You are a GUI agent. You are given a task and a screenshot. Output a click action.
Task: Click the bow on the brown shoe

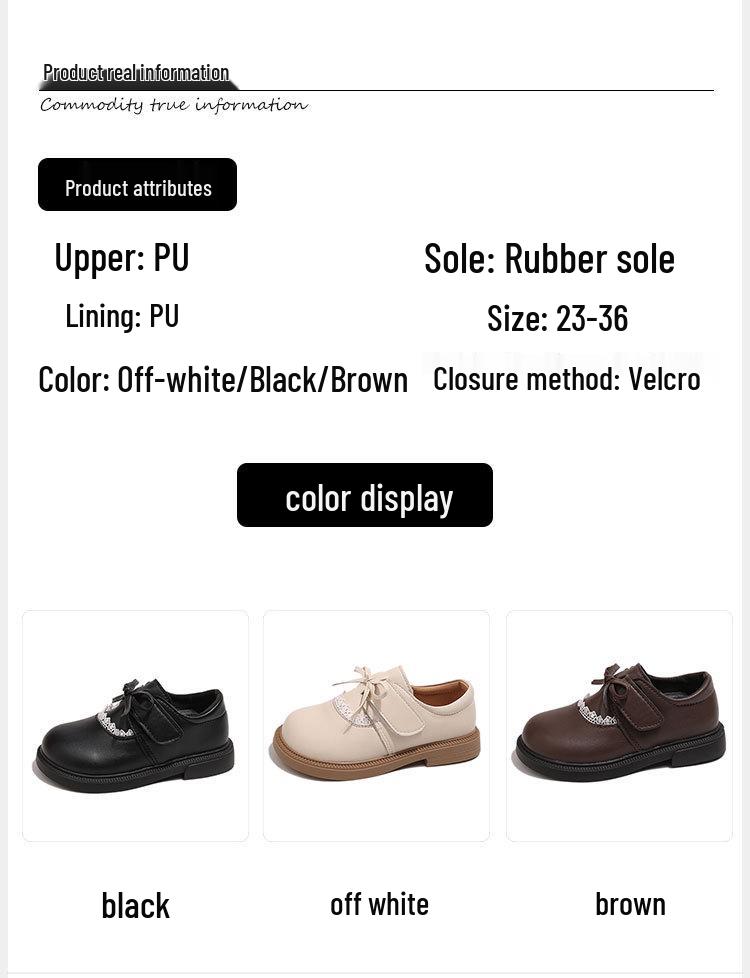614,680
